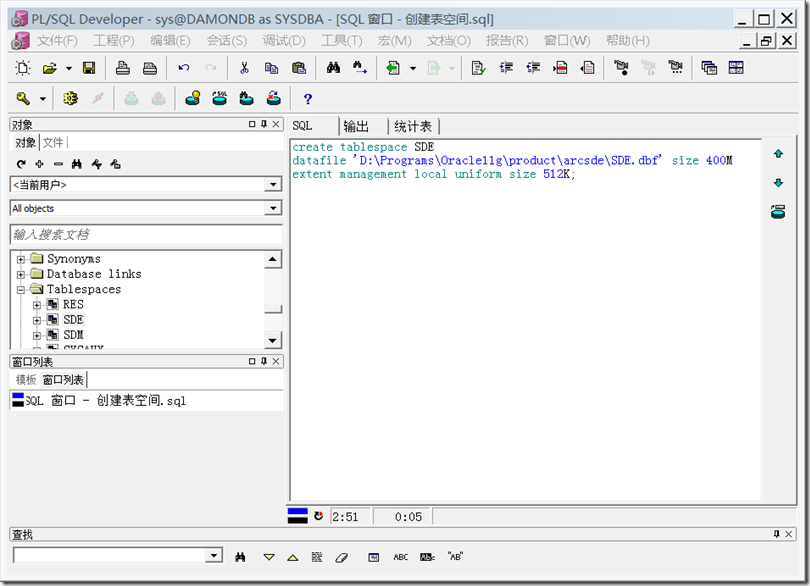The height and width of the screenshot is (586, 810).
Task: Click the Copy icon in toolbar
Action: (x=271, y=68)
